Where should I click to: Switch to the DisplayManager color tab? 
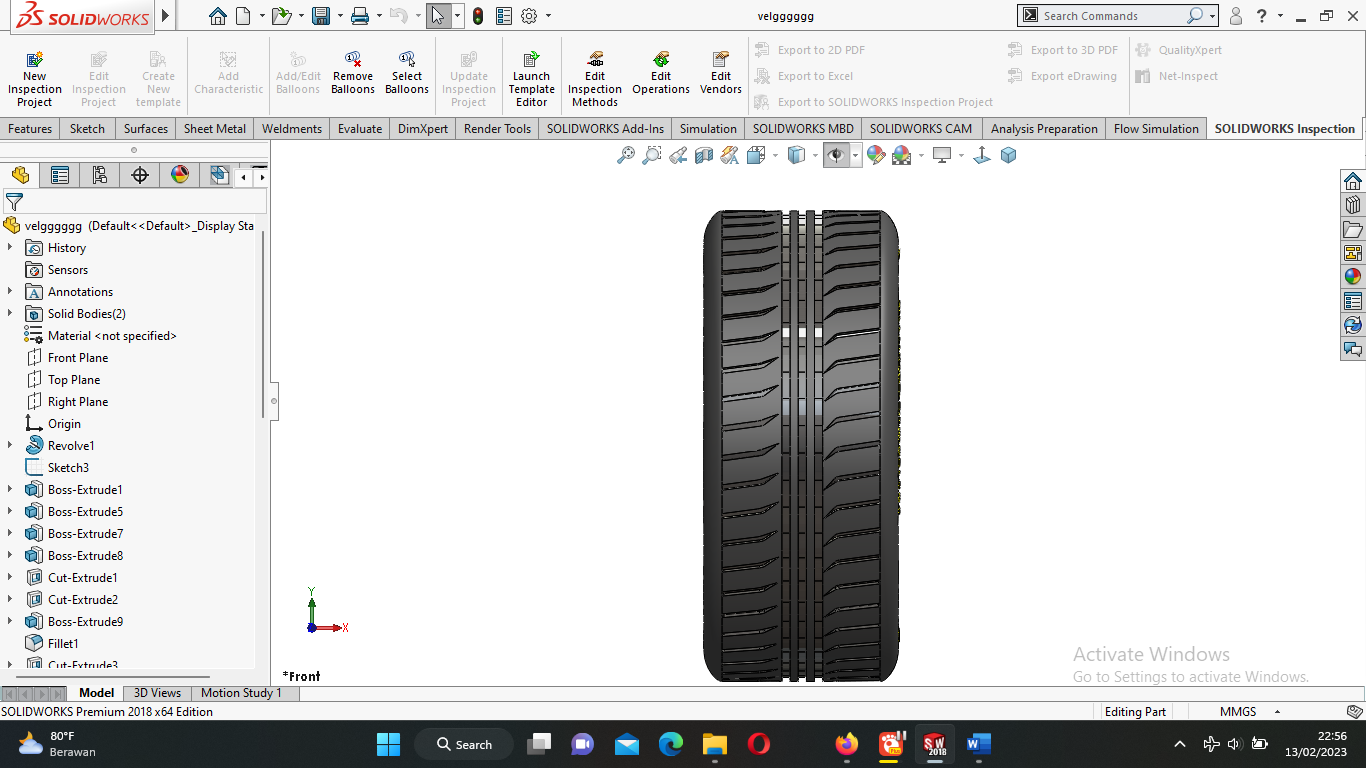click(180, 176)
